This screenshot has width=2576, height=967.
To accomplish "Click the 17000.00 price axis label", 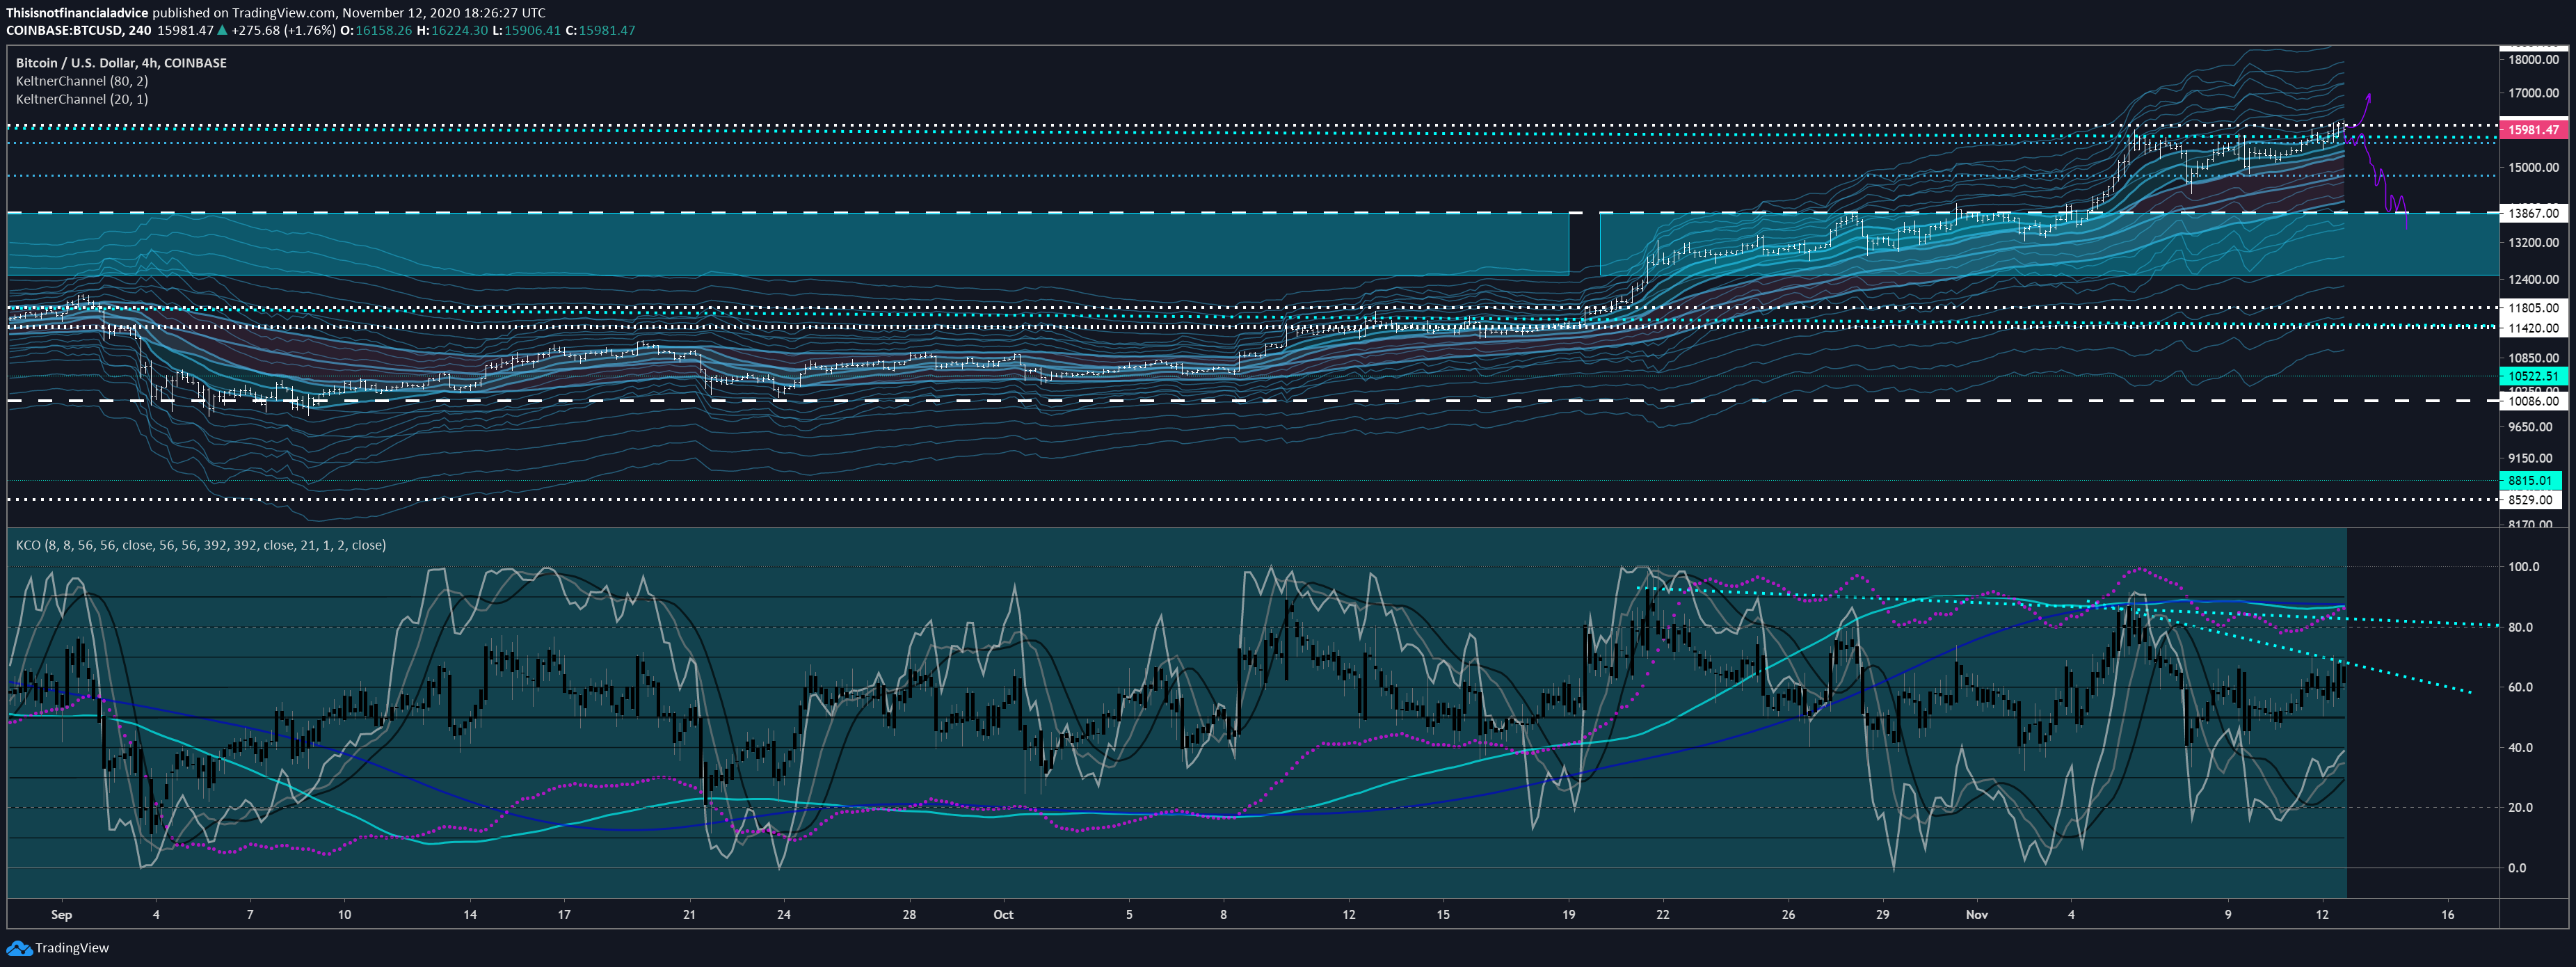I will pos(2533,93).
